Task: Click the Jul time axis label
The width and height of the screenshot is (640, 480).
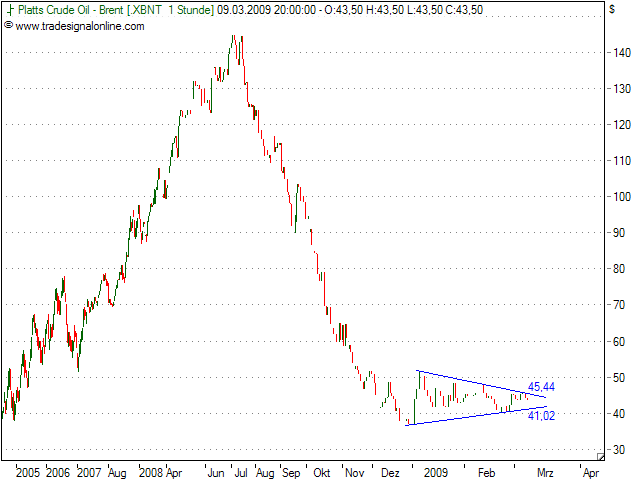Action: [241, 473]
